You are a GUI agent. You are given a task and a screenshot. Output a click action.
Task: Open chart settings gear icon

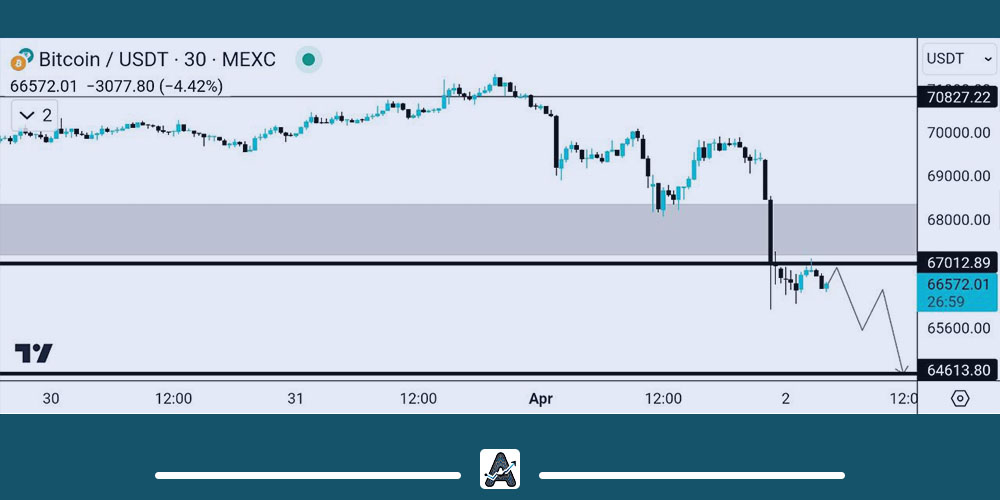(960, 398)
